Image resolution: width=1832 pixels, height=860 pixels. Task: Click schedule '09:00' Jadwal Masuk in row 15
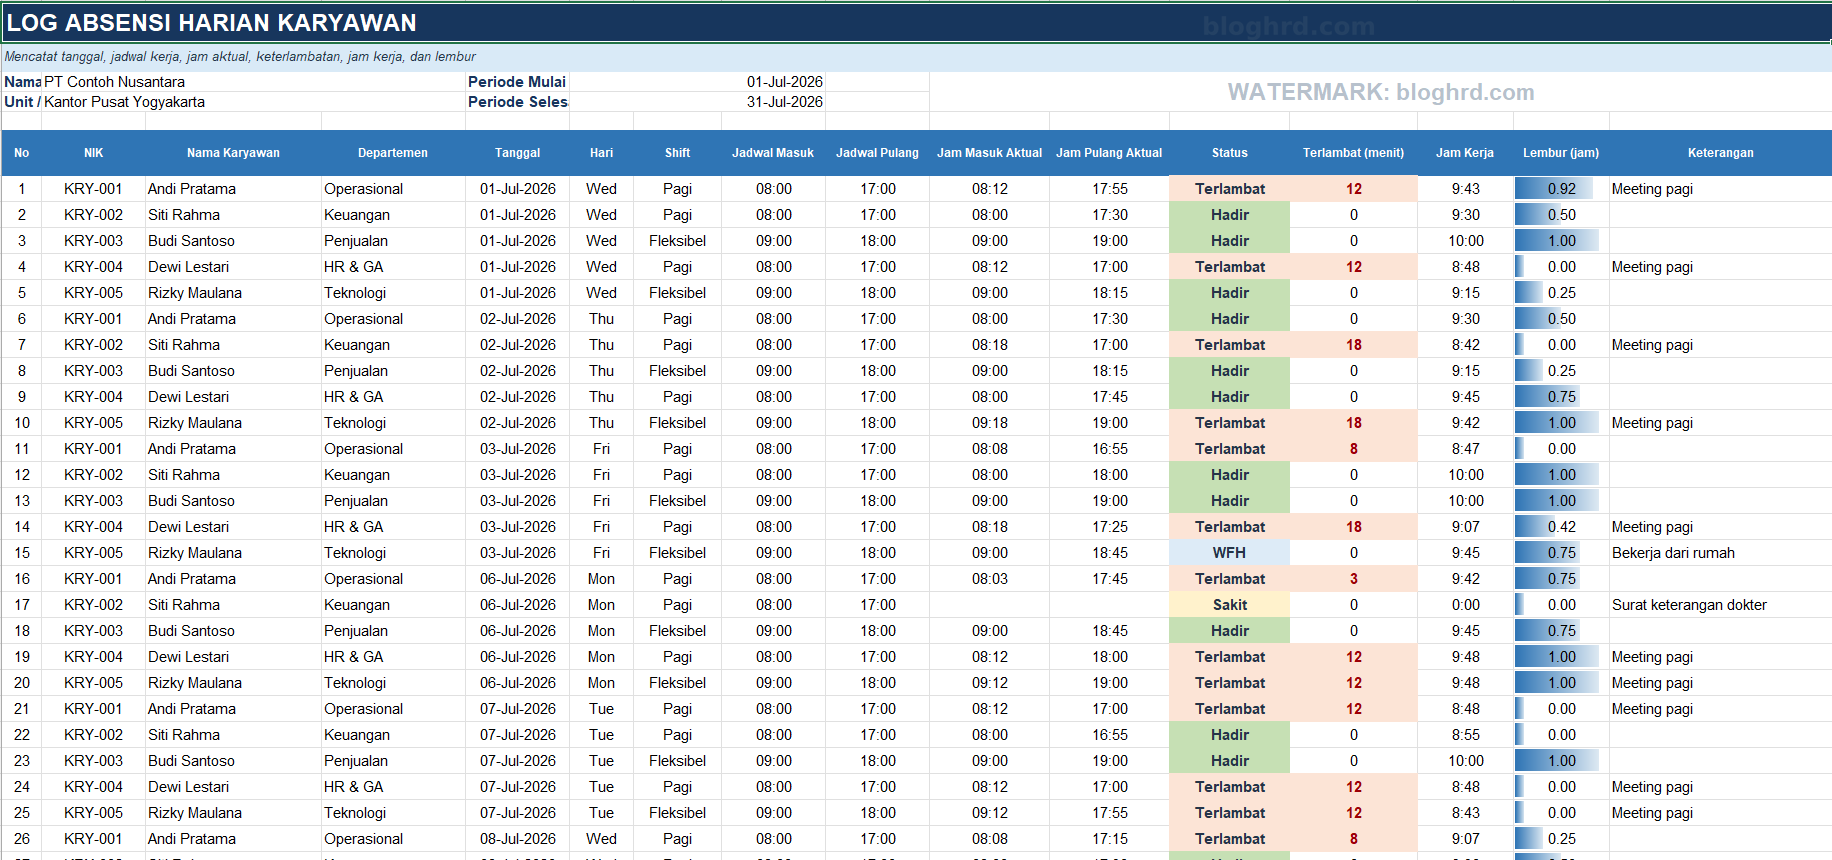[x=773, y=553]
